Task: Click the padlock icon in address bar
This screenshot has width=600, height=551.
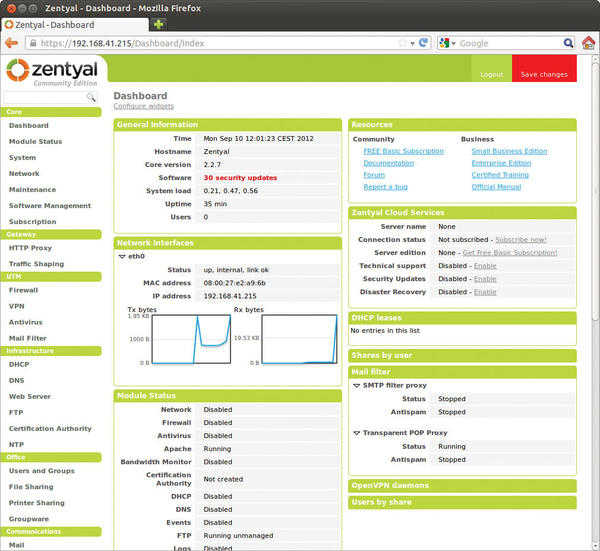Action: point(33,43)
